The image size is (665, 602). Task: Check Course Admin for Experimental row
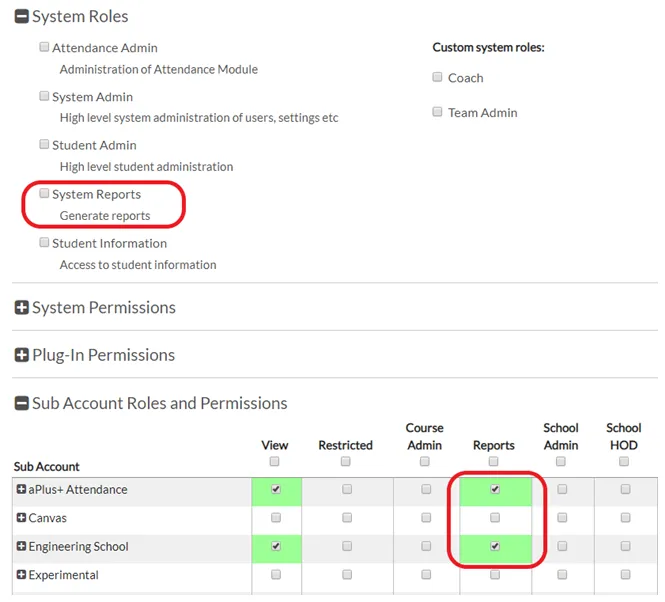pos(426,574)
